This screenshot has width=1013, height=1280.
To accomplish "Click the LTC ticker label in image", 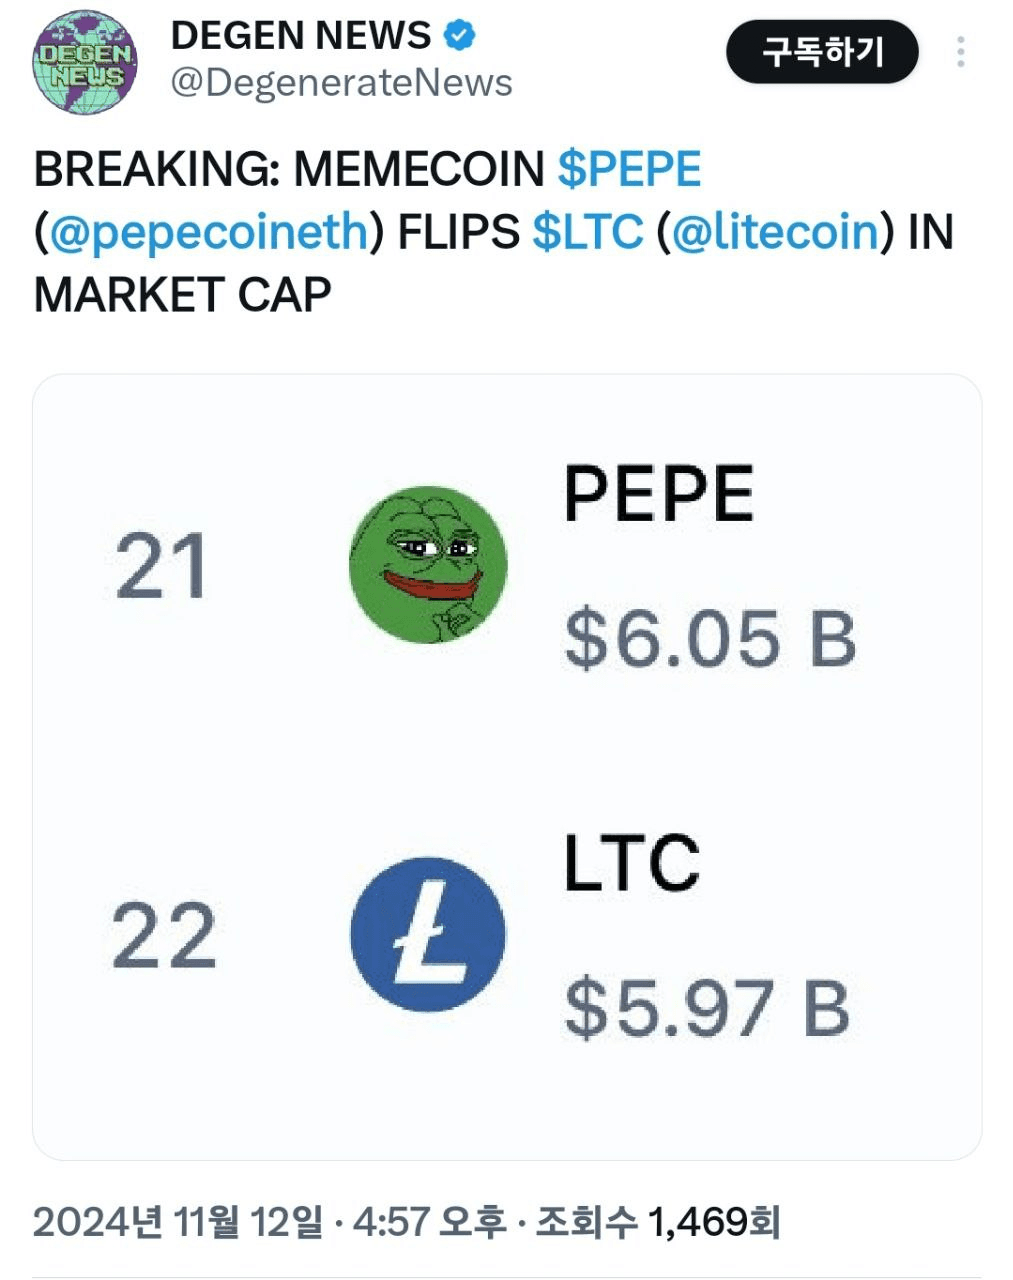I will pos(631,863).
